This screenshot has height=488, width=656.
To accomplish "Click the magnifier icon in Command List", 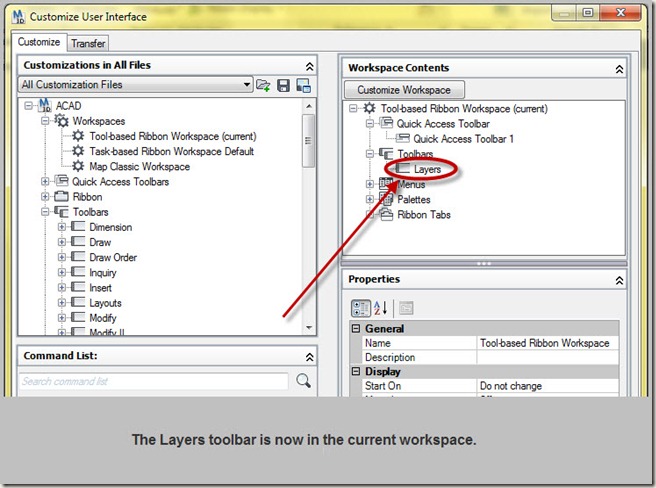I will click(303, 381).
